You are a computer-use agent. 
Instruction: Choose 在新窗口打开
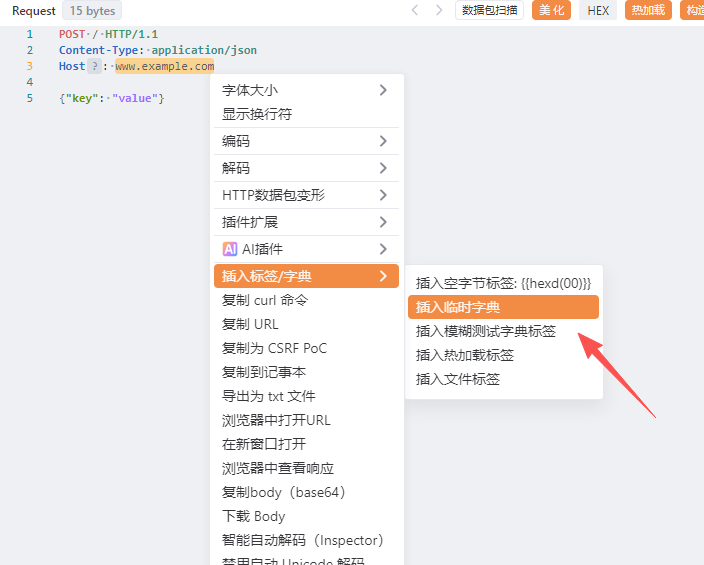(x=307, y=444)
